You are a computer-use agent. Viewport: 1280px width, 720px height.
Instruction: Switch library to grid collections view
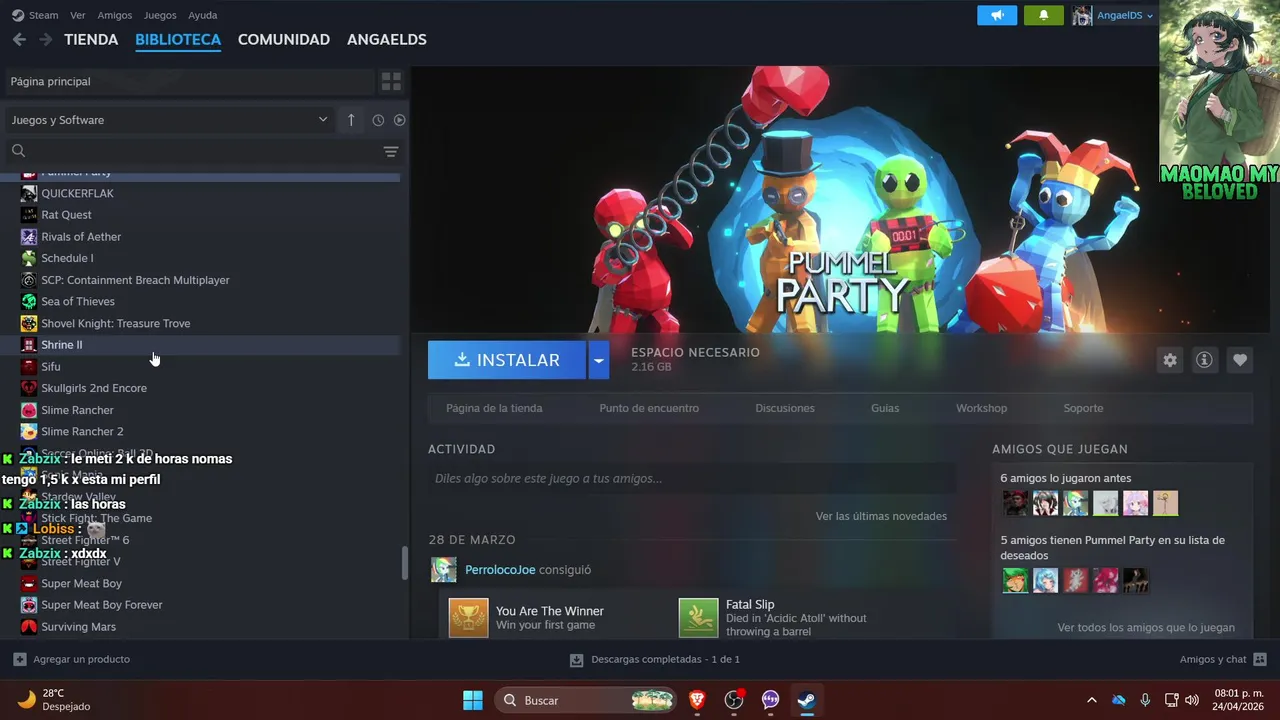pyautogui.click(x=391, y=81)
